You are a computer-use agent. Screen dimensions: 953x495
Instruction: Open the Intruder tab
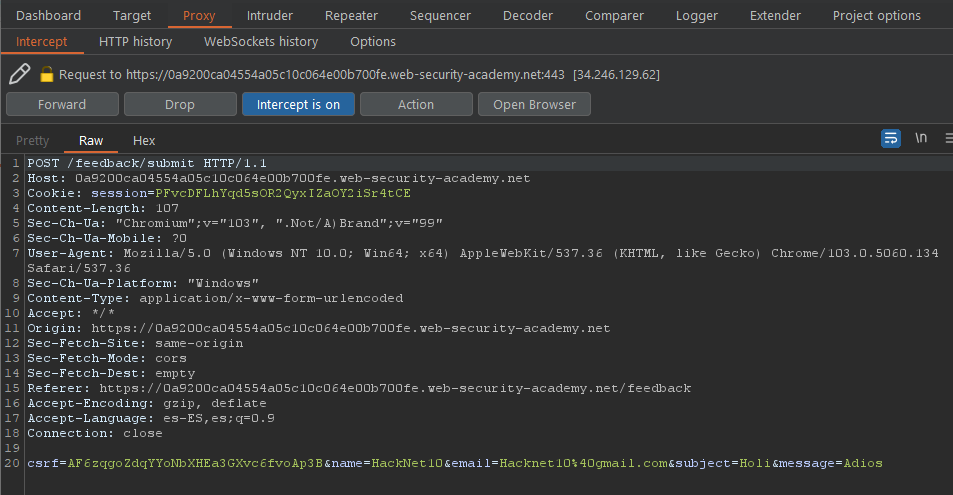coord(270,16)
